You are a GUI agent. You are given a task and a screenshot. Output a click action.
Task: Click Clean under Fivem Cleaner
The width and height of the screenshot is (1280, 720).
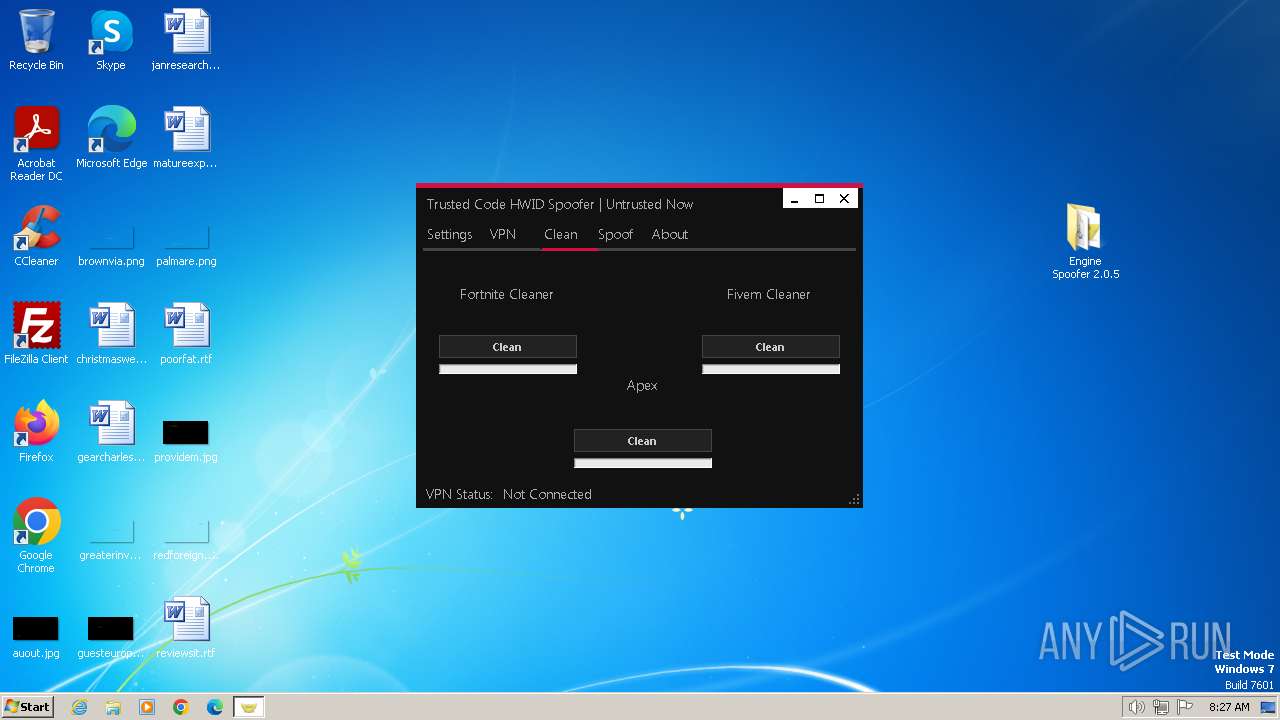[x=771, y=347]
